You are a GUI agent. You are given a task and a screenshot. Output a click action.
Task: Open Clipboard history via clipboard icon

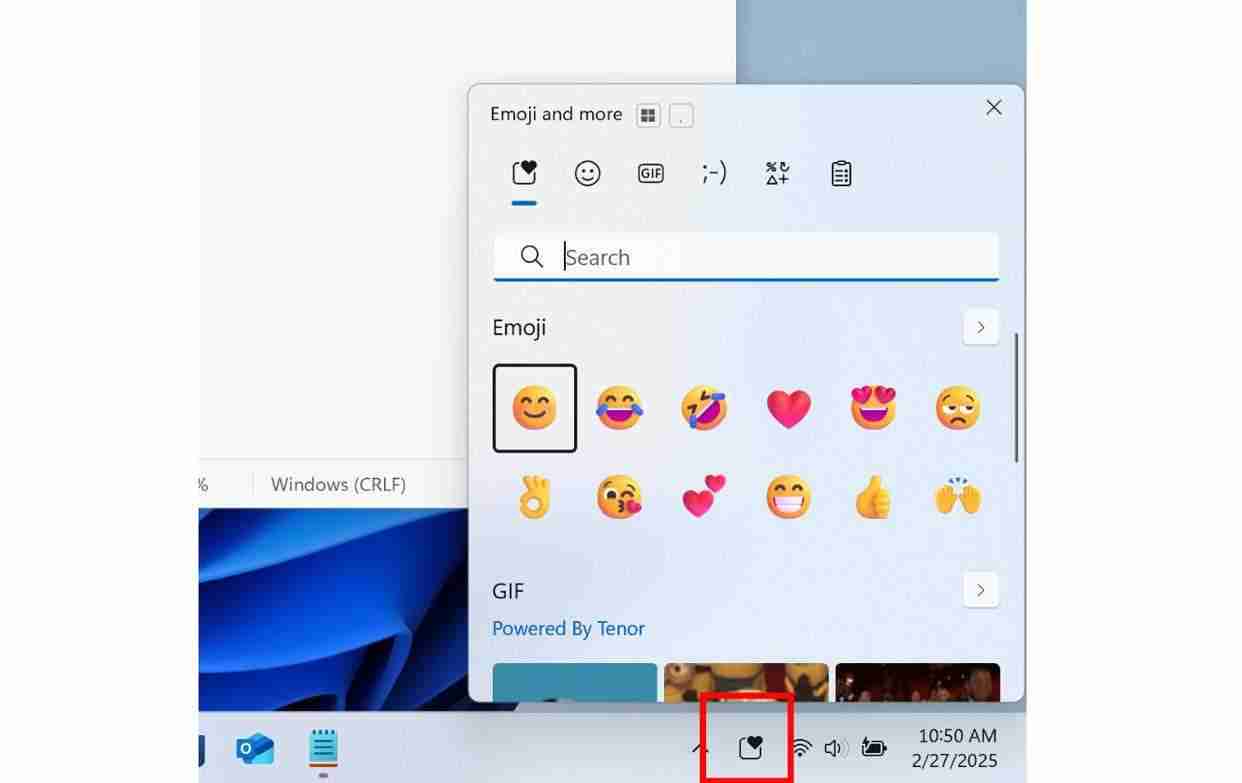pyautogui.click(x=841, y=172)
